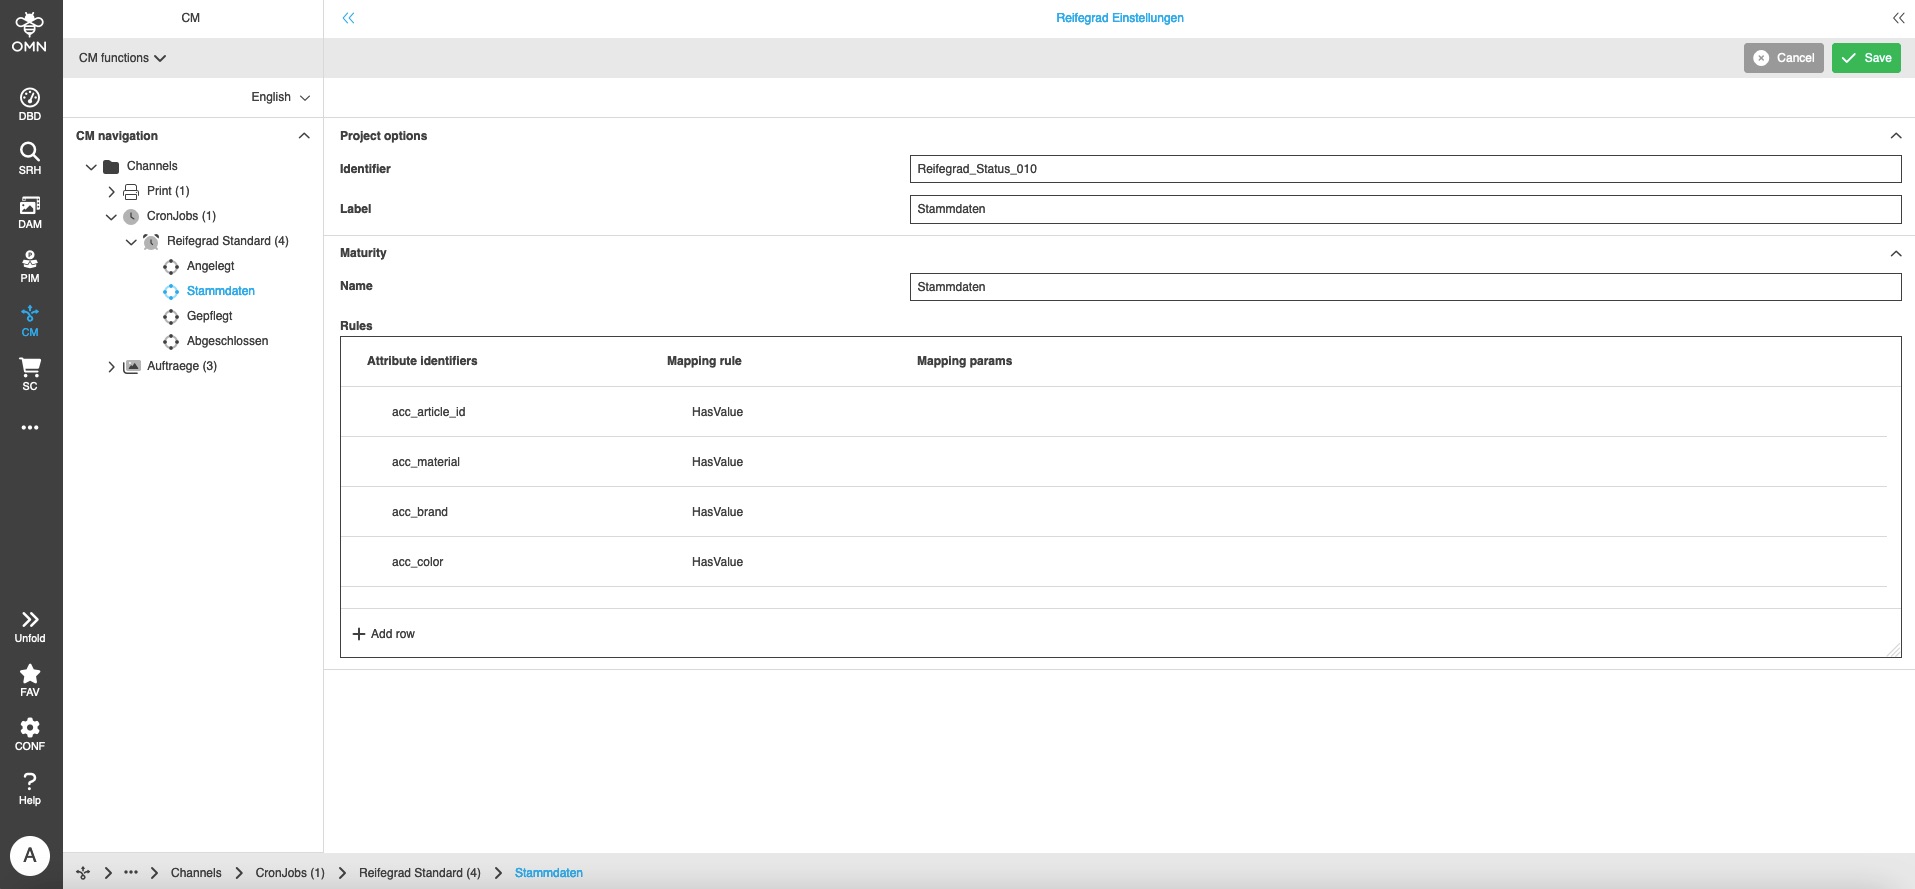Open Help

pyautogui.click(x=30, y=789)
